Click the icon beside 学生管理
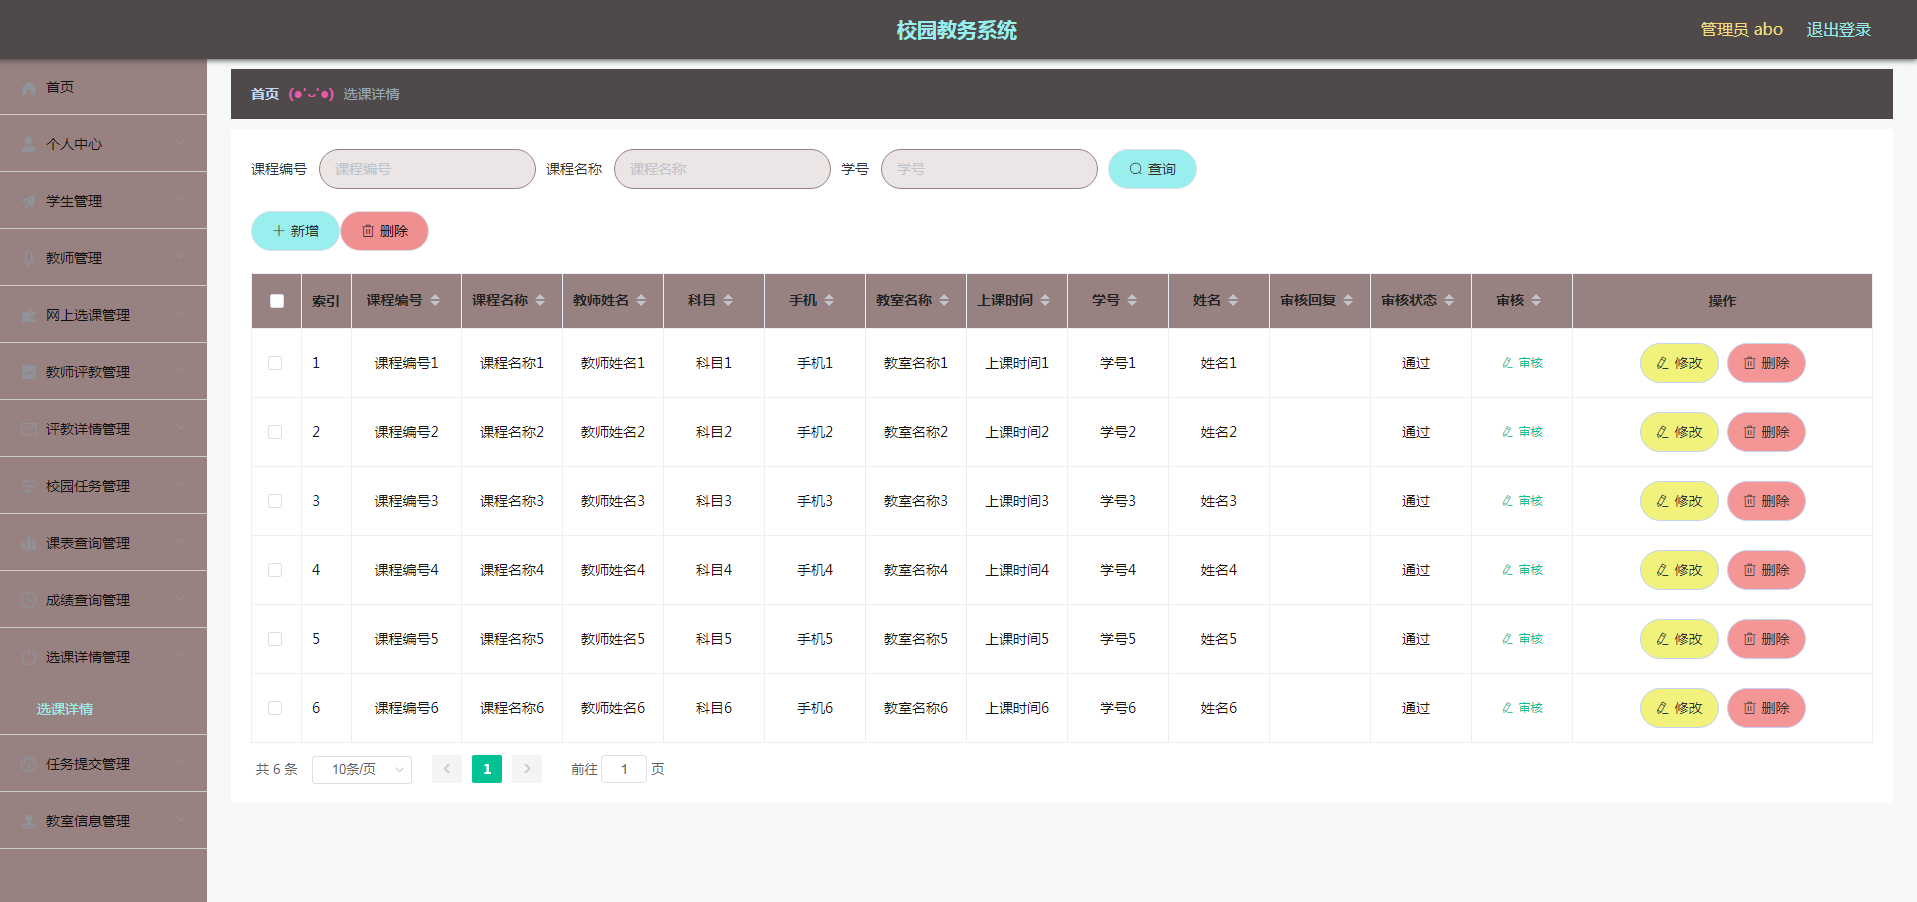The height and width of the screenshot is (902, 1917). 29,202
